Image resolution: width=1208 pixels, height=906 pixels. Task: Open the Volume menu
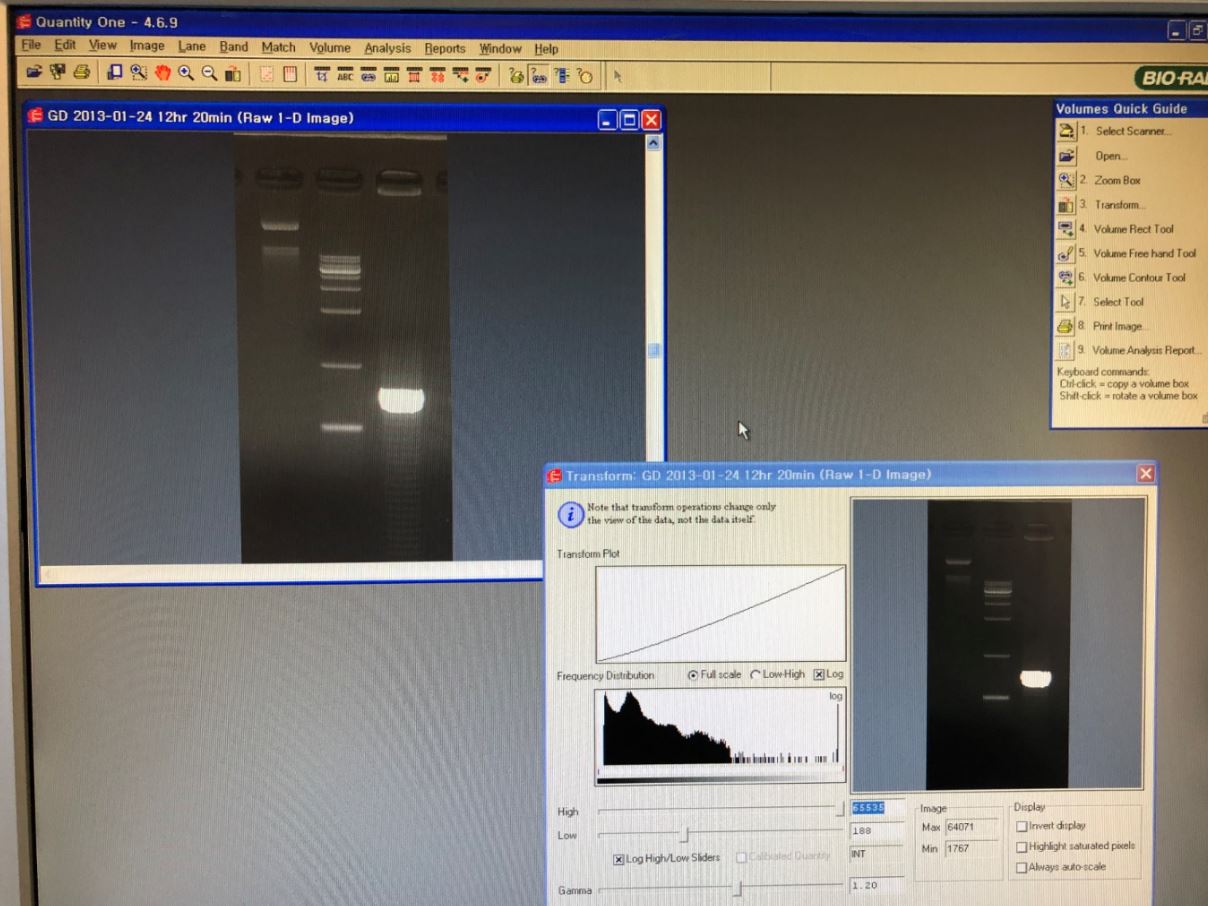pyautogui.click(x=329, y=48)
